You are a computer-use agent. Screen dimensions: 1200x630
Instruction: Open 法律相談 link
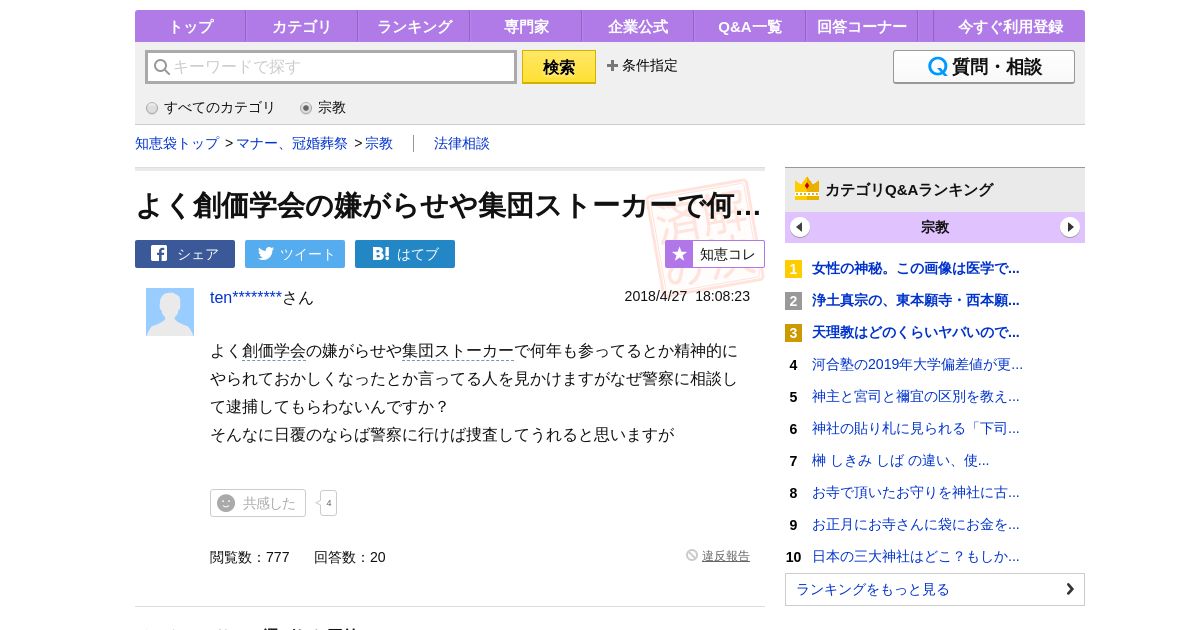point(462,143)
